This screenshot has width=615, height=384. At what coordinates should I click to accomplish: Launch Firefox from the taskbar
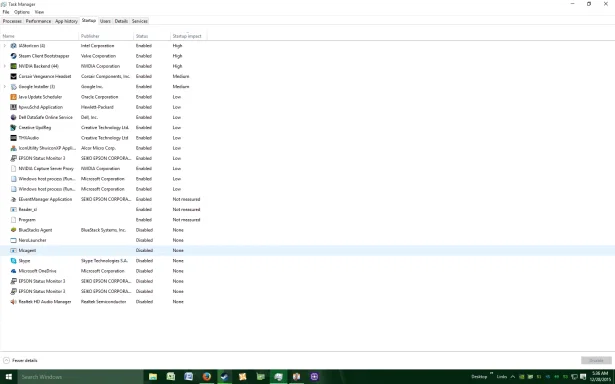(207, 377)
